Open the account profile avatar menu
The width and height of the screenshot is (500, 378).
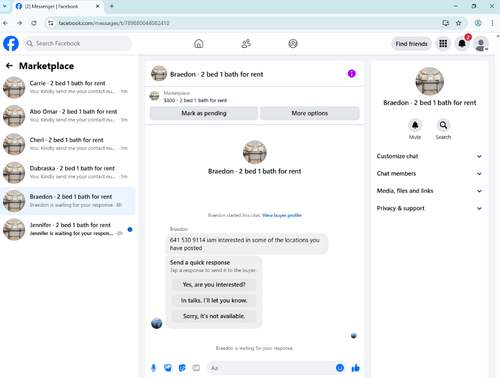coord(481,44)
